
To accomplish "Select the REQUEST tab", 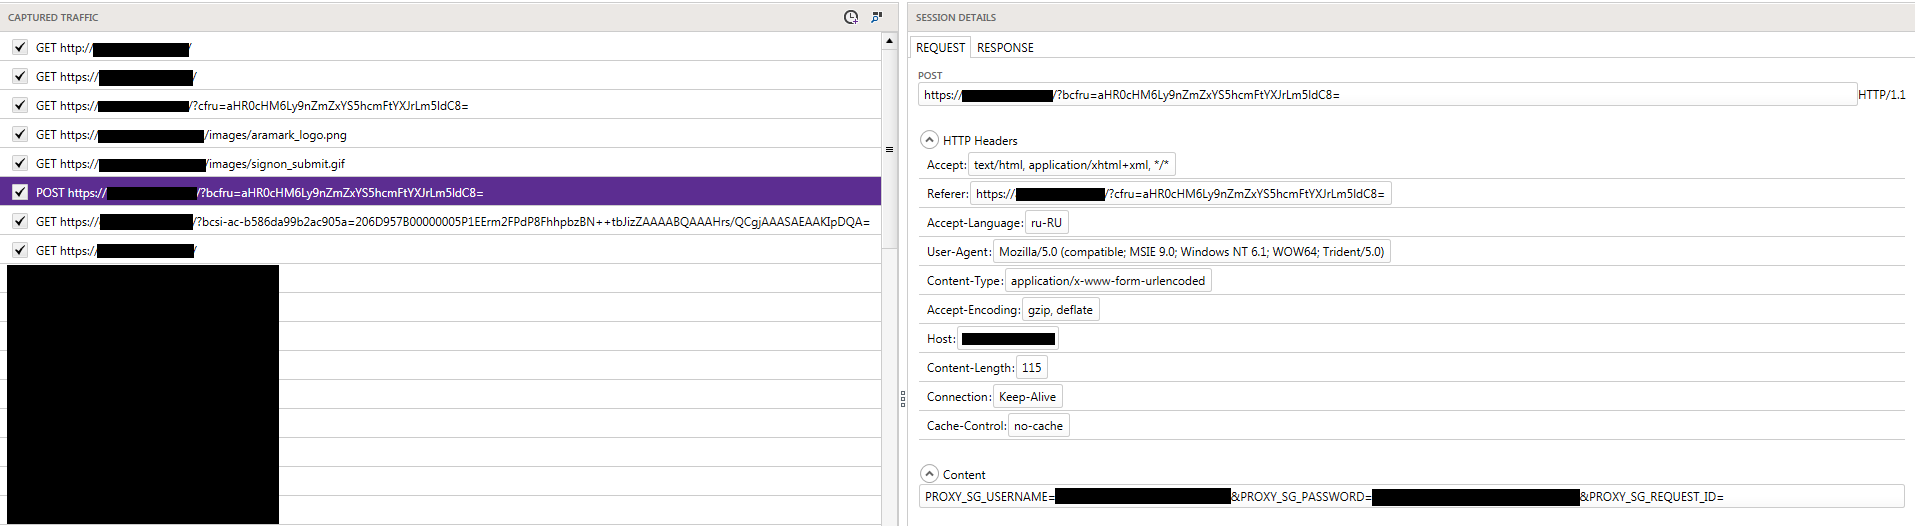I will (940, 48).
